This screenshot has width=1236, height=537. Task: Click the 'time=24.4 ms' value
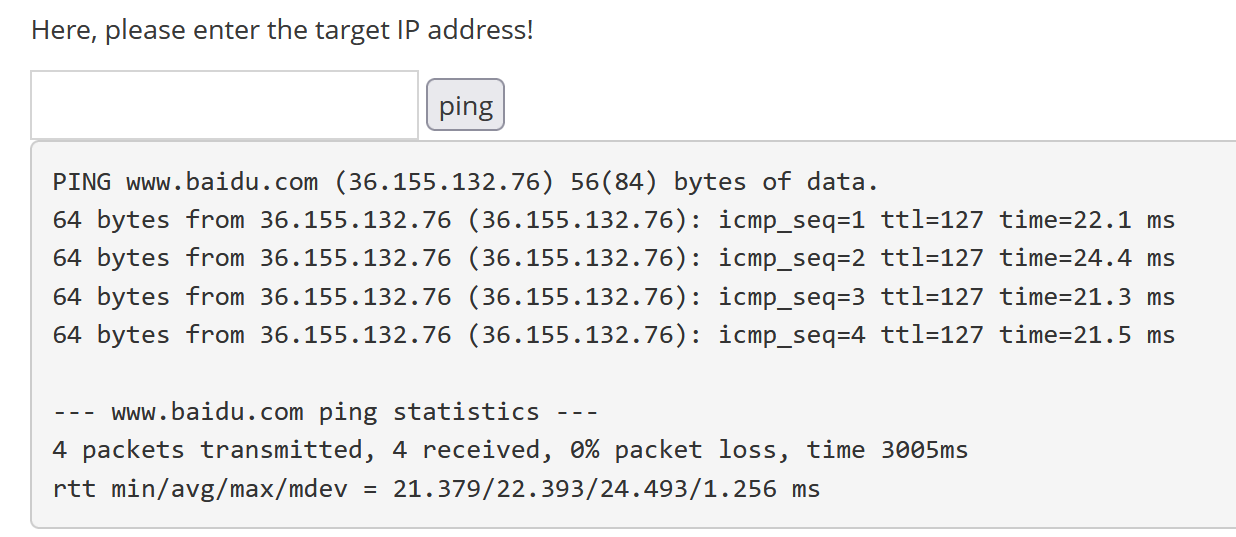click(x=1086, y=258)
